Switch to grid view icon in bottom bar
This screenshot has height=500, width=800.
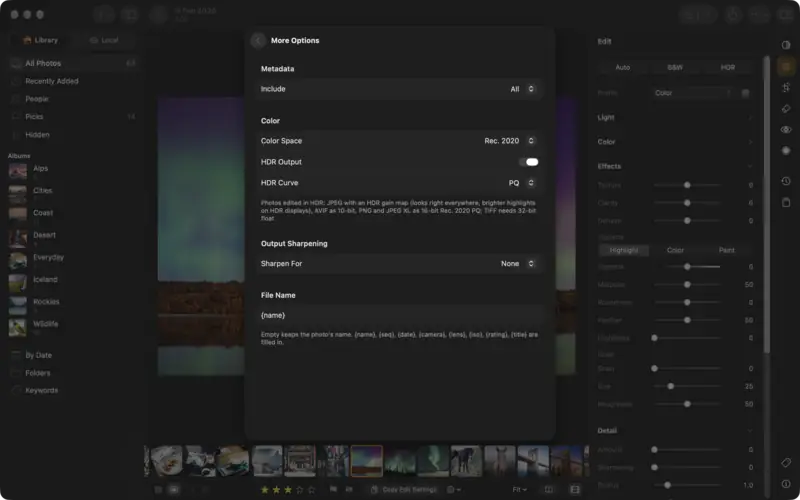coord(158,490)
